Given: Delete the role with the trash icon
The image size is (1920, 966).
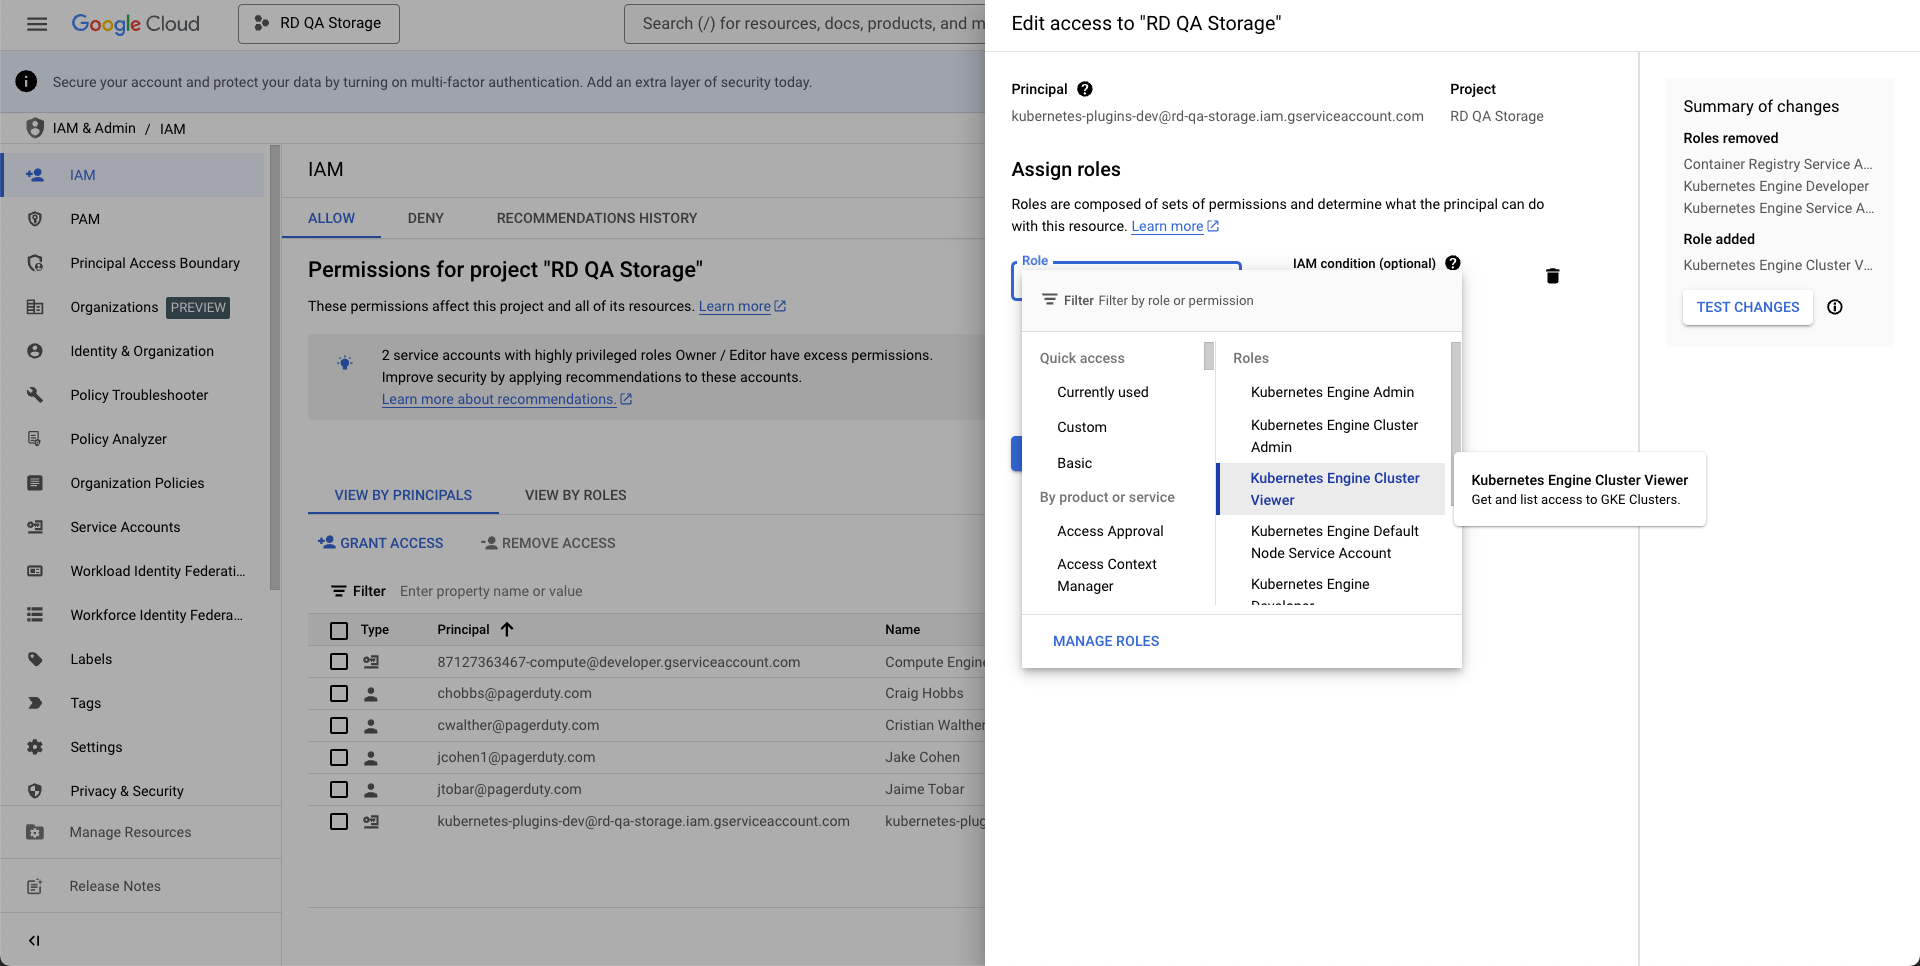Looking at the screenshot, I should click(x=1553, y=276).
